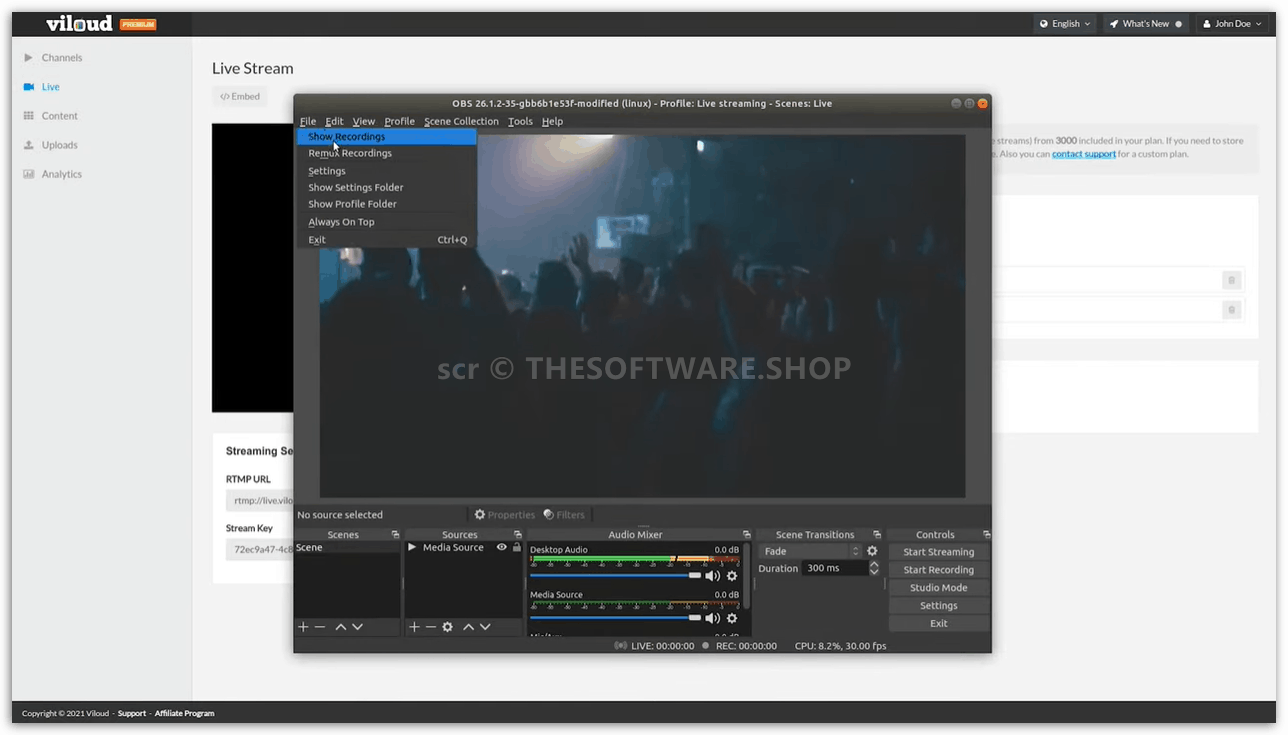Choose Remux Recordings in the File menu
The width and height of the screenshot is (1288, 735).
tap(386, 153)
